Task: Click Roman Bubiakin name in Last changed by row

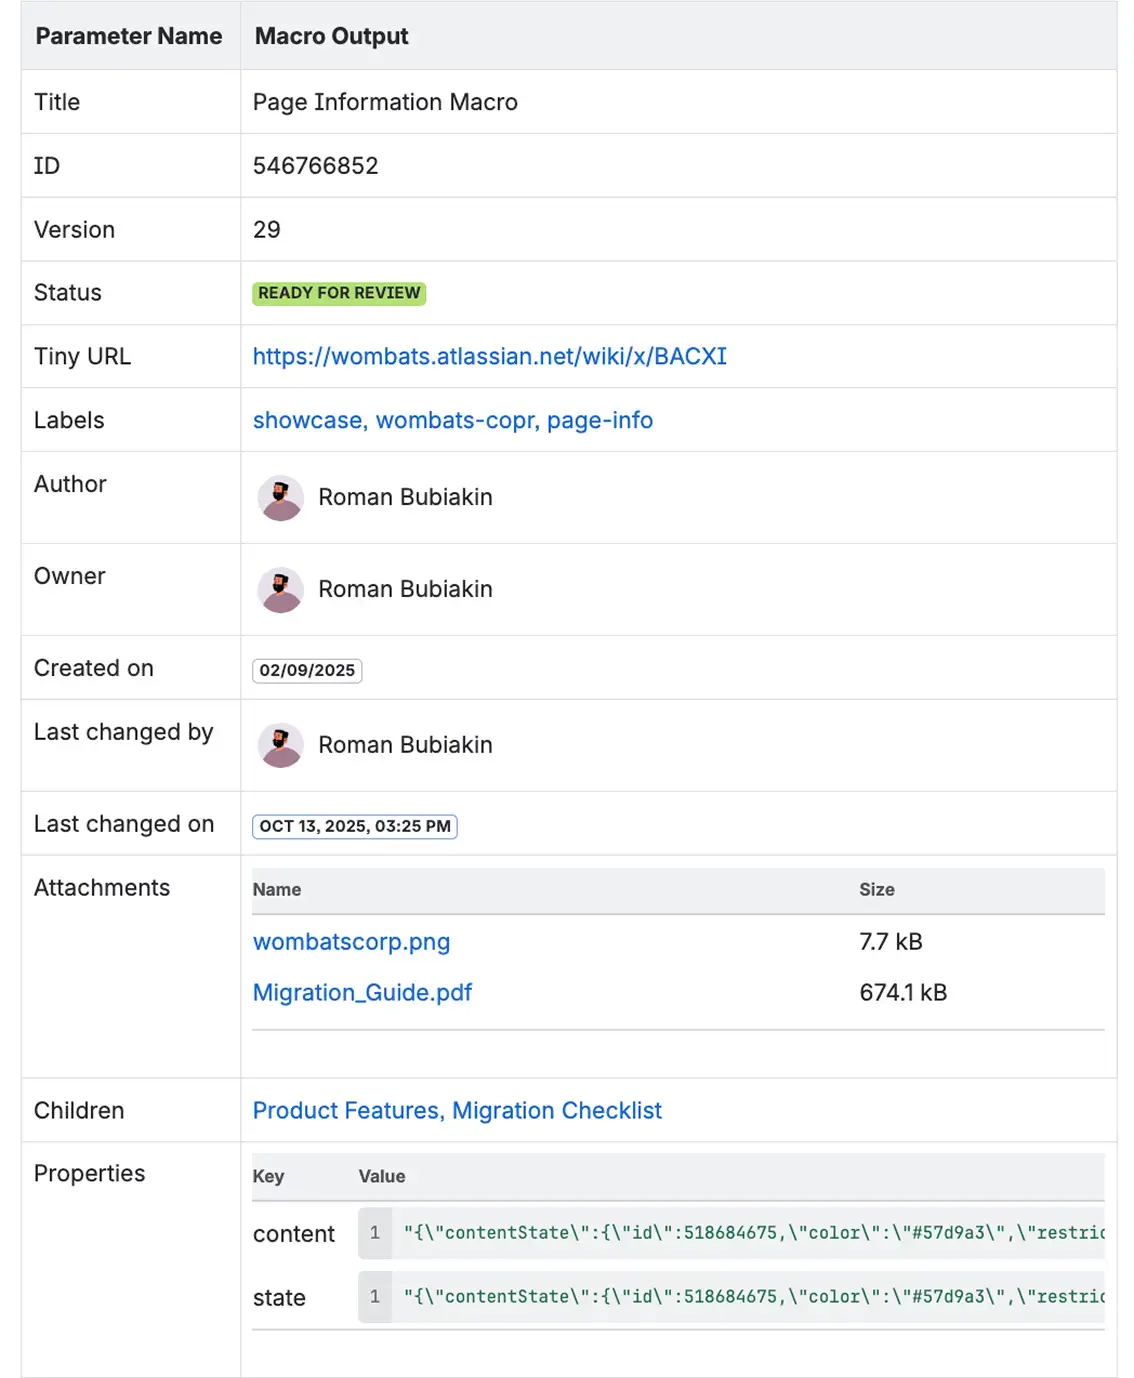Action: [x=405, y=745]
